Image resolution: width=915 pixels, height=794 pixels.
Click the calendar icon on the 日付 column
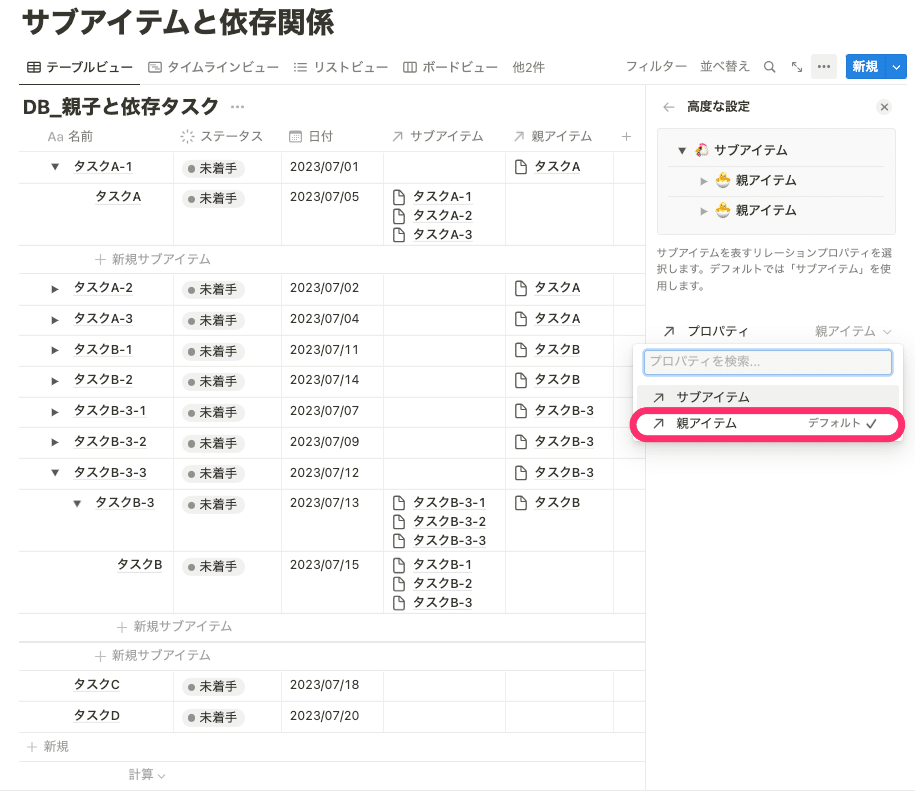tap(294, 137)
